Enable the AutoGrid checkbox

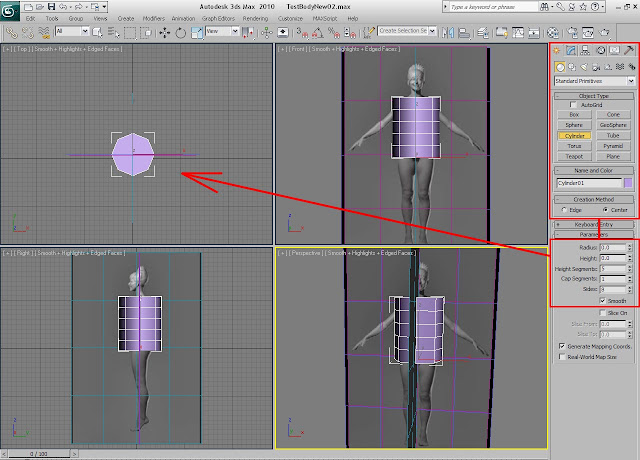pyautogui.click(x=574, y=105)
